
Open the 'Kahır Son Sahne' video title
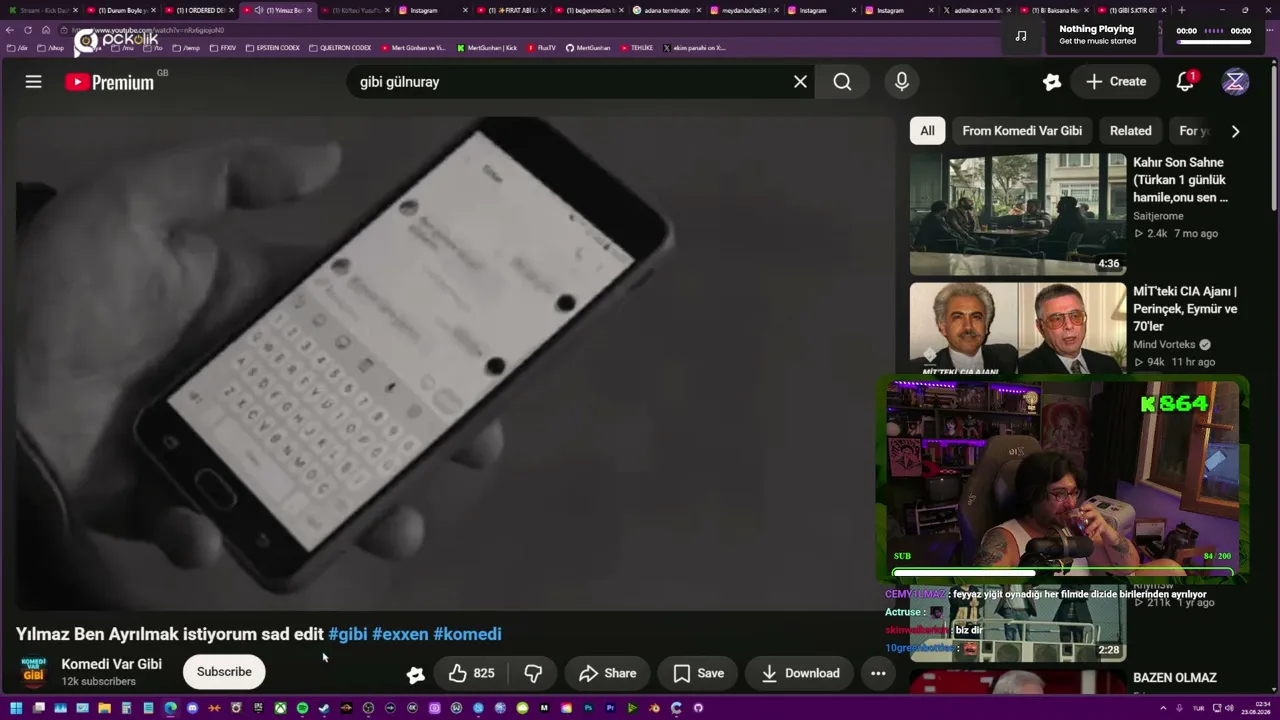pos(1180,180)
